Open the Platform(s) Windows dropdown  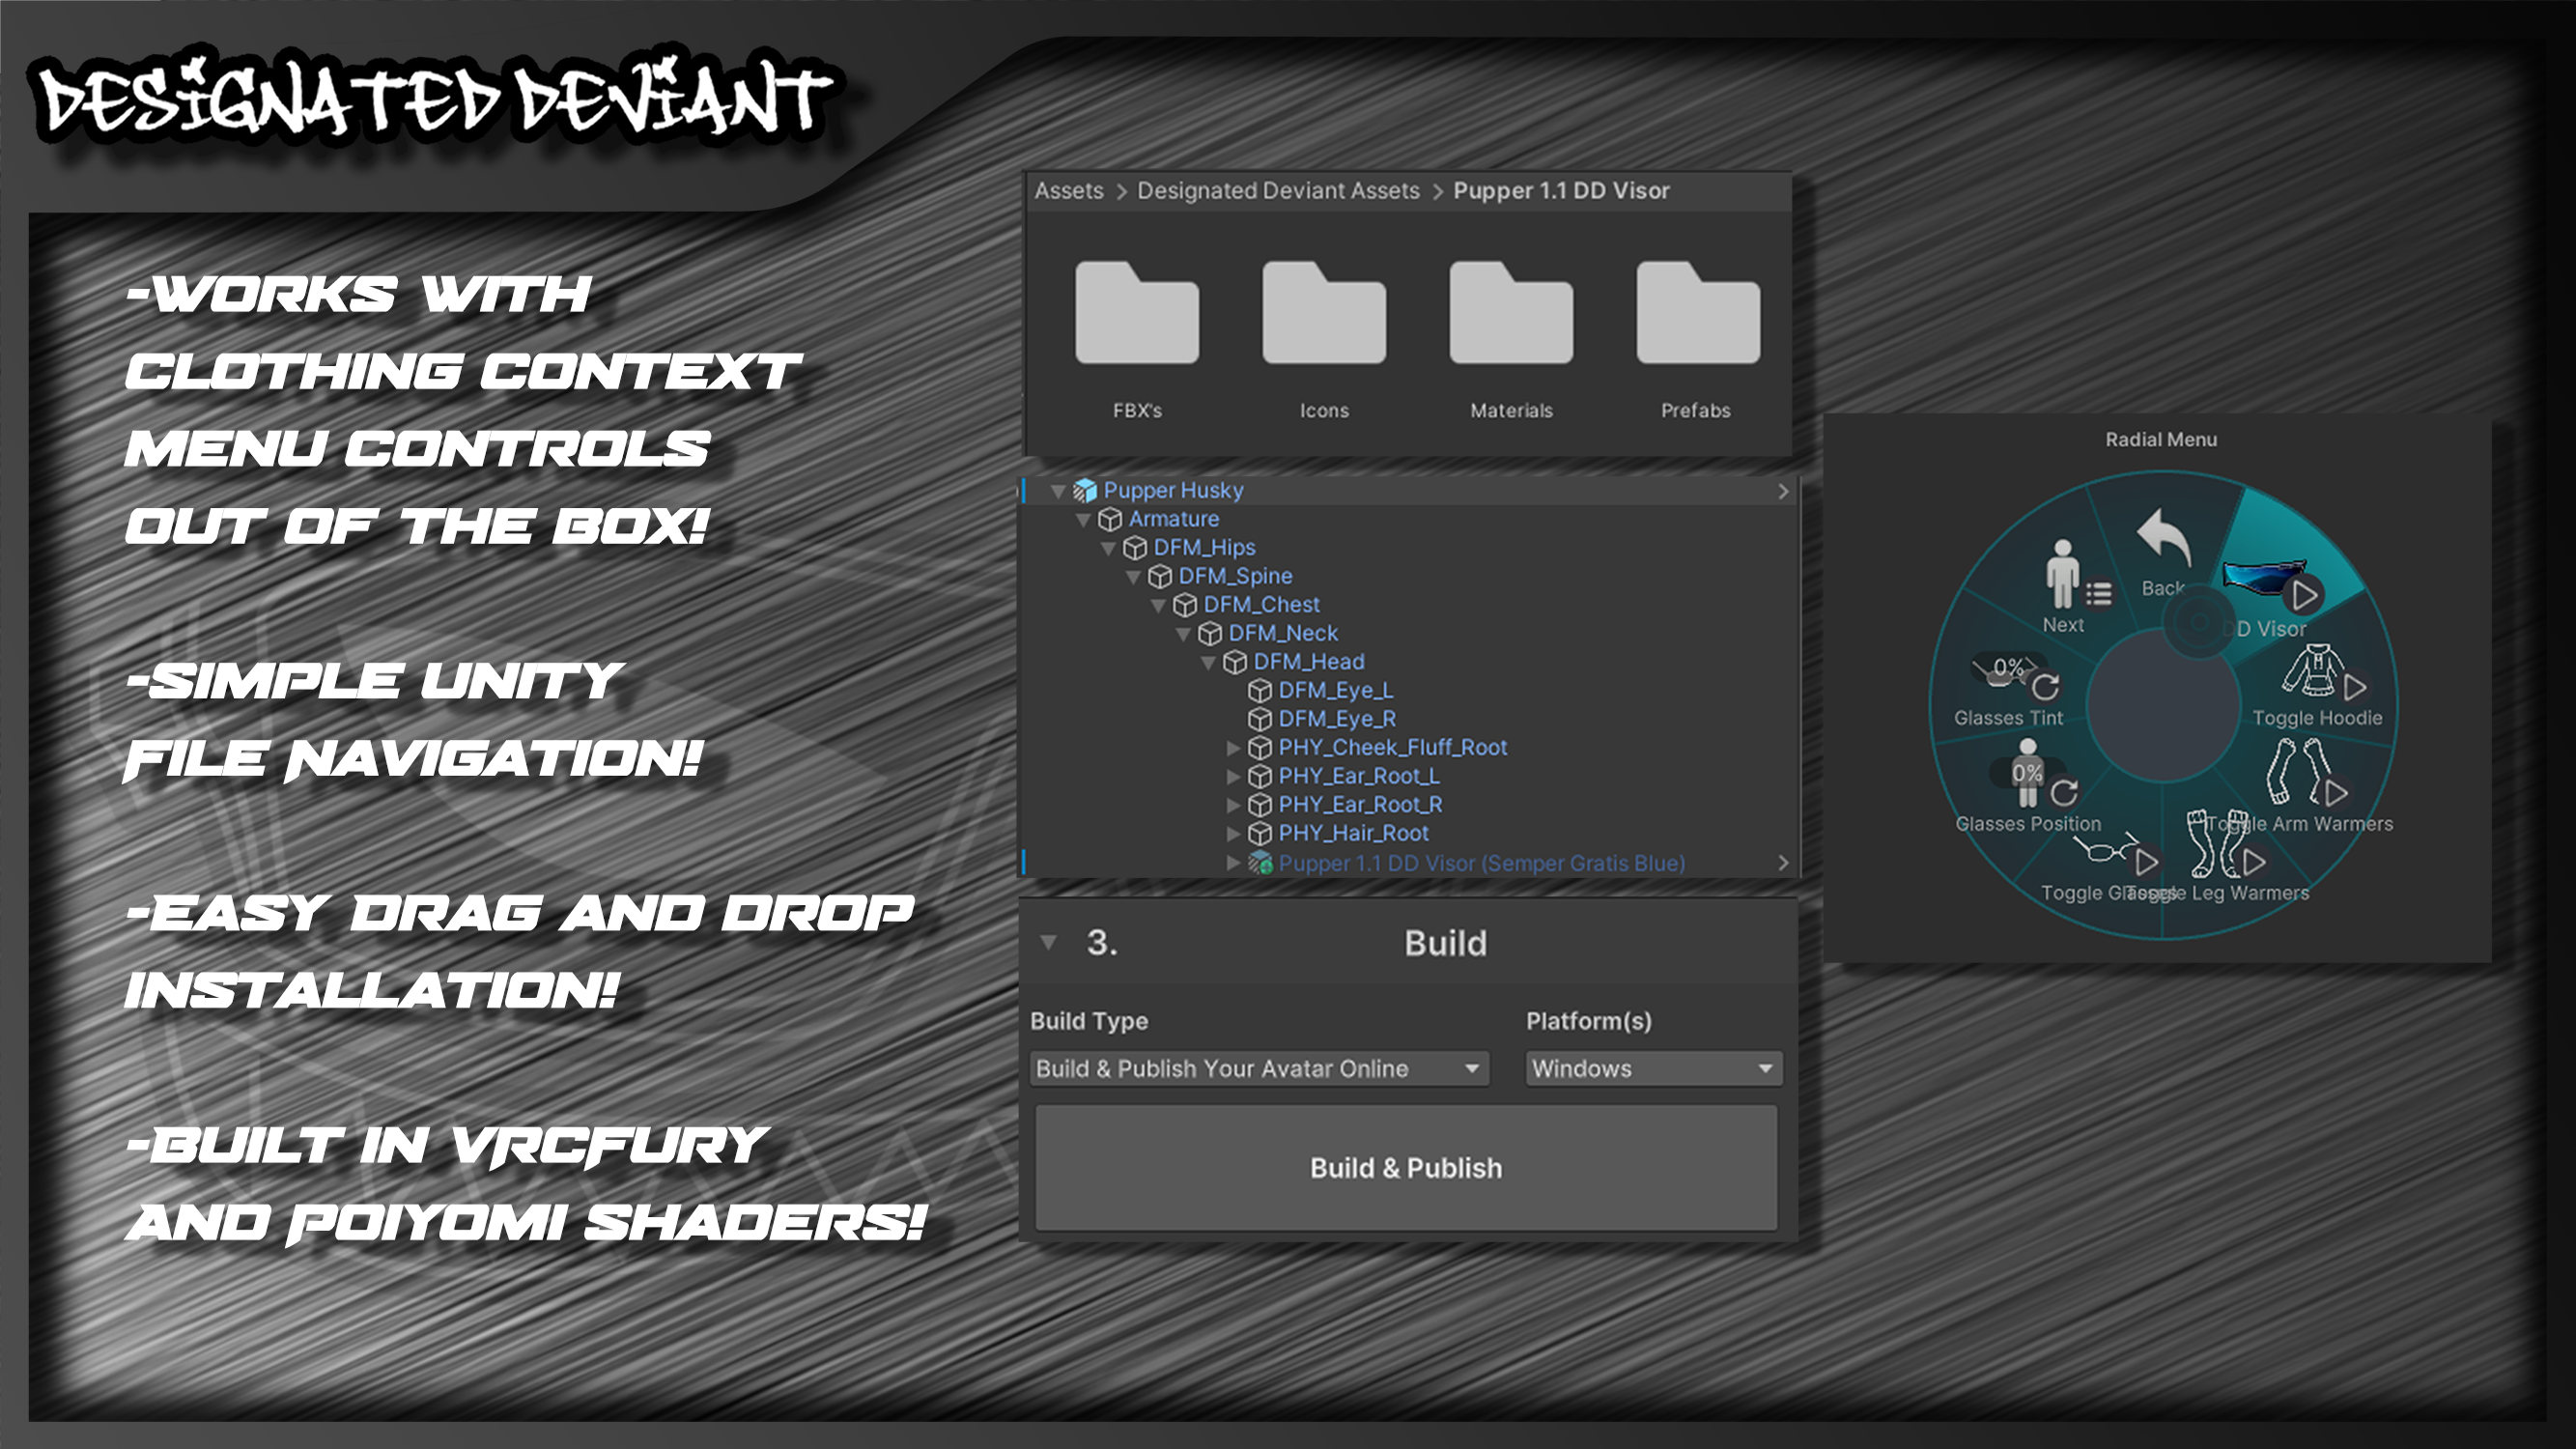tap(1653, 1068)
